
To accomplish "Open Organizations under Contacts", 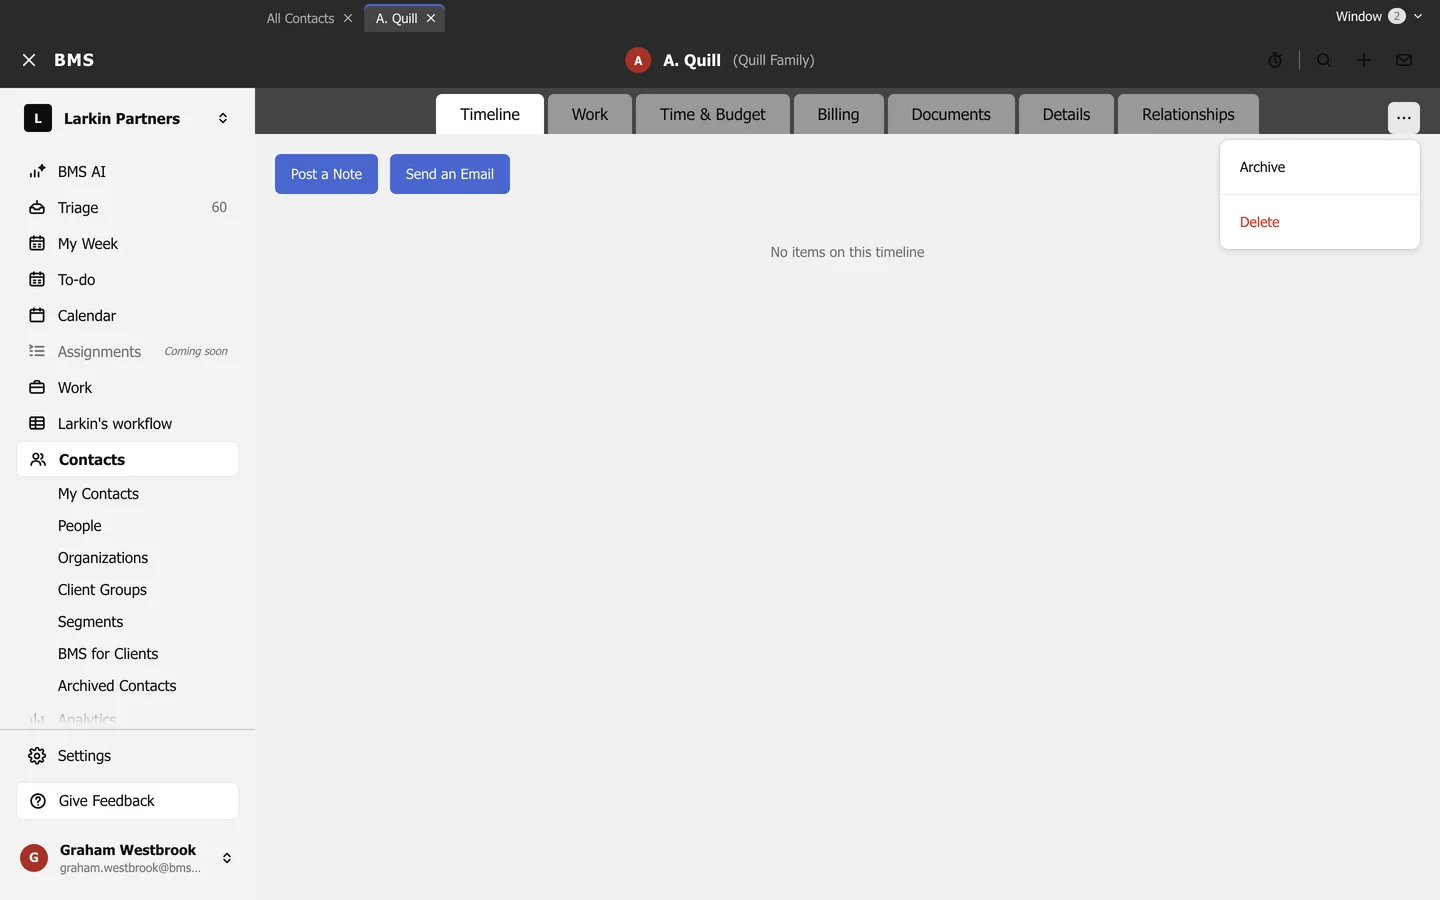I will (103, 558).
